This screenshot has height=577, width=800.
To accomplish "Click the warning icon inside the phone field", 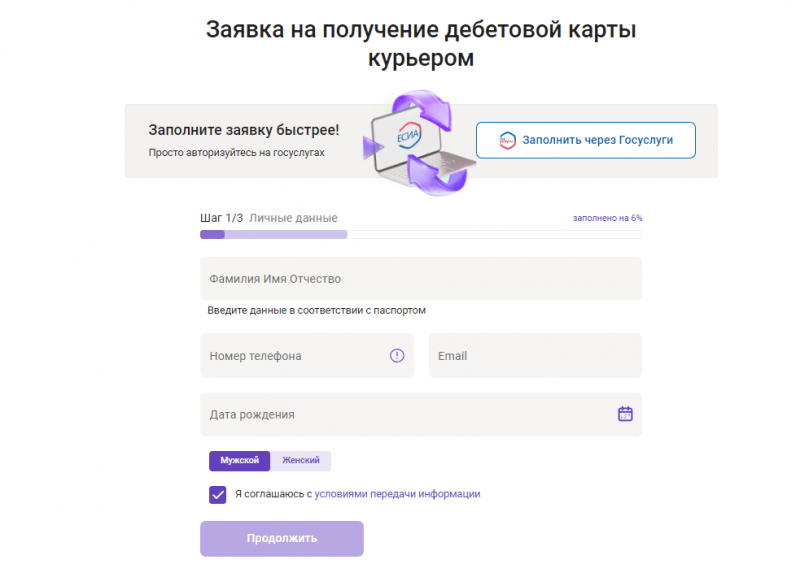I will click(397, 355).
